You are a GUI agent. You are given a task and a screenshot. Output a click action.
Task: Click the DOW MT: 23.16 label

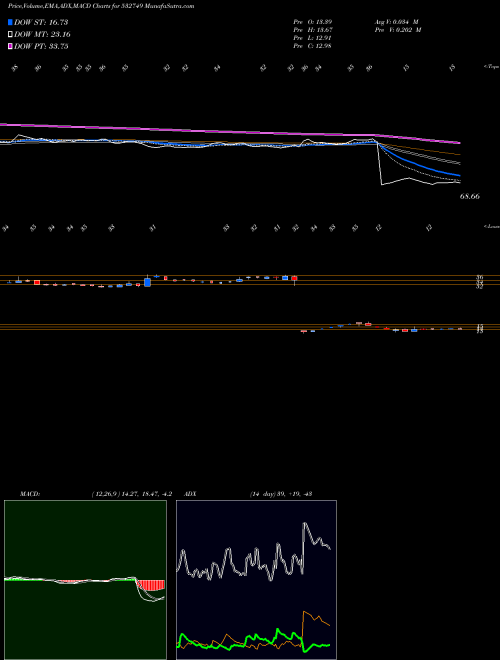pyautogui.click(x=42, y=35)
